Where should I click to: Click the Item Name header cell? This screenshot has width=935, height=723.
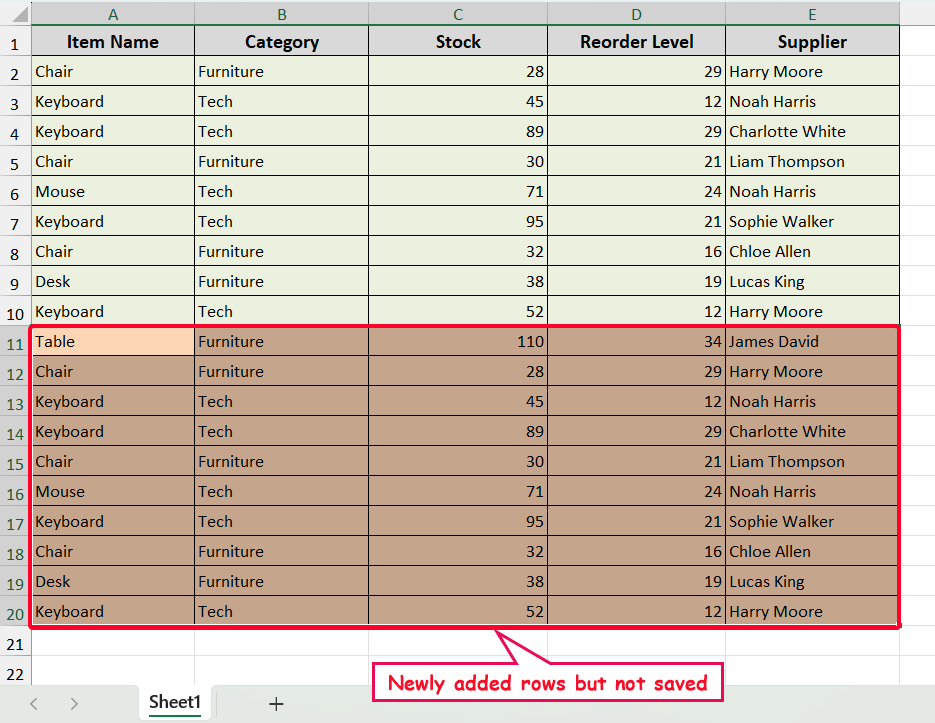(x=113, y=42)
